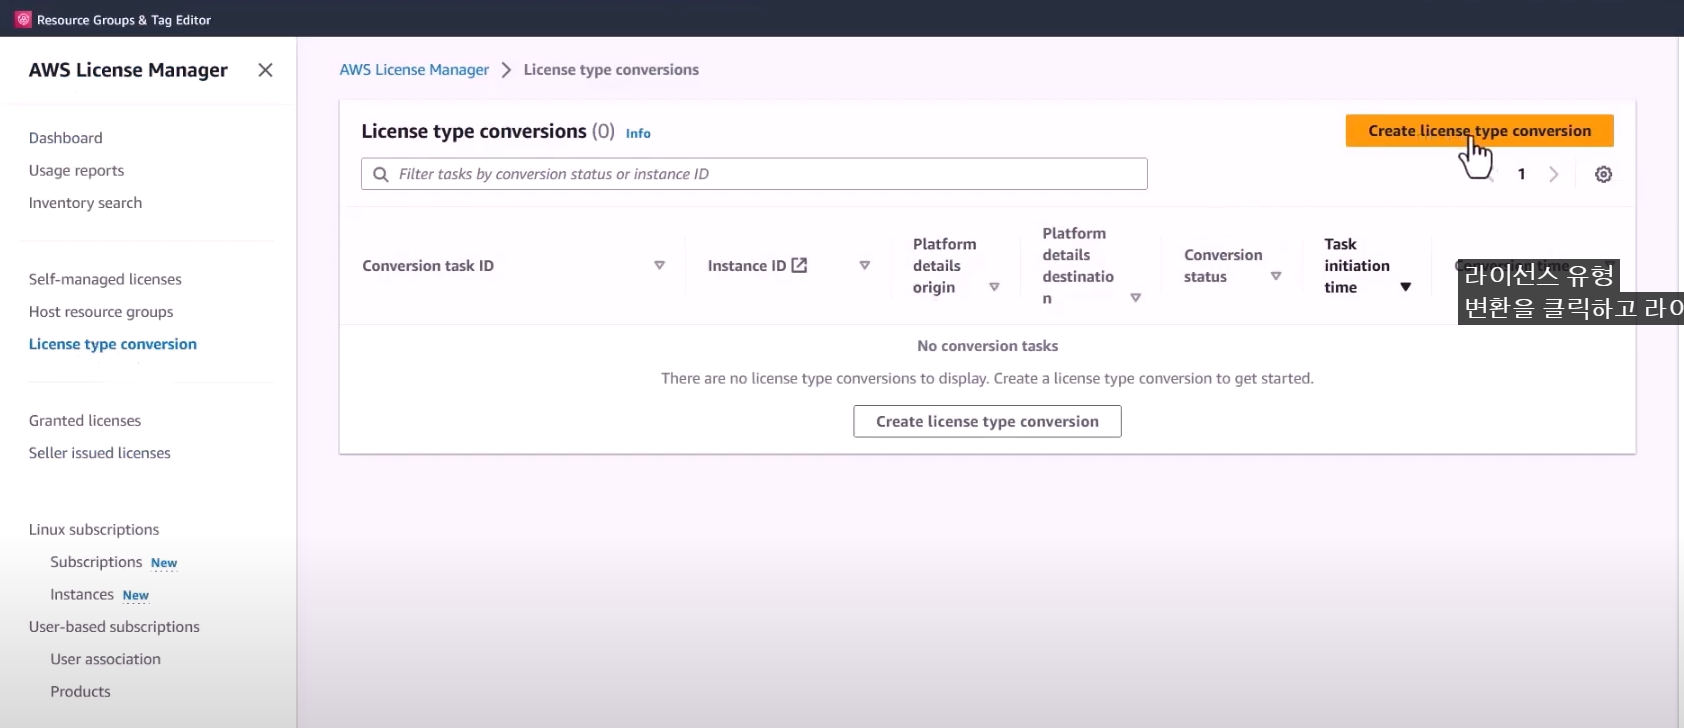This screenshot has width=1684, height=728.
Task: Sort by Platform details origin arrow
Action: (994, 287)
